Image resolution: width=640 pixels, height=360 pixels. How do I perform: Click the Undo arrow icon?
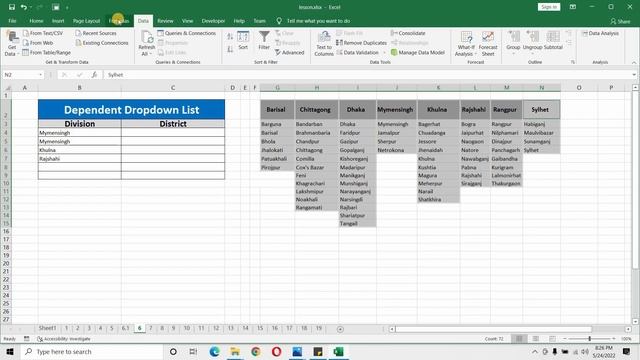coord(24,7)
